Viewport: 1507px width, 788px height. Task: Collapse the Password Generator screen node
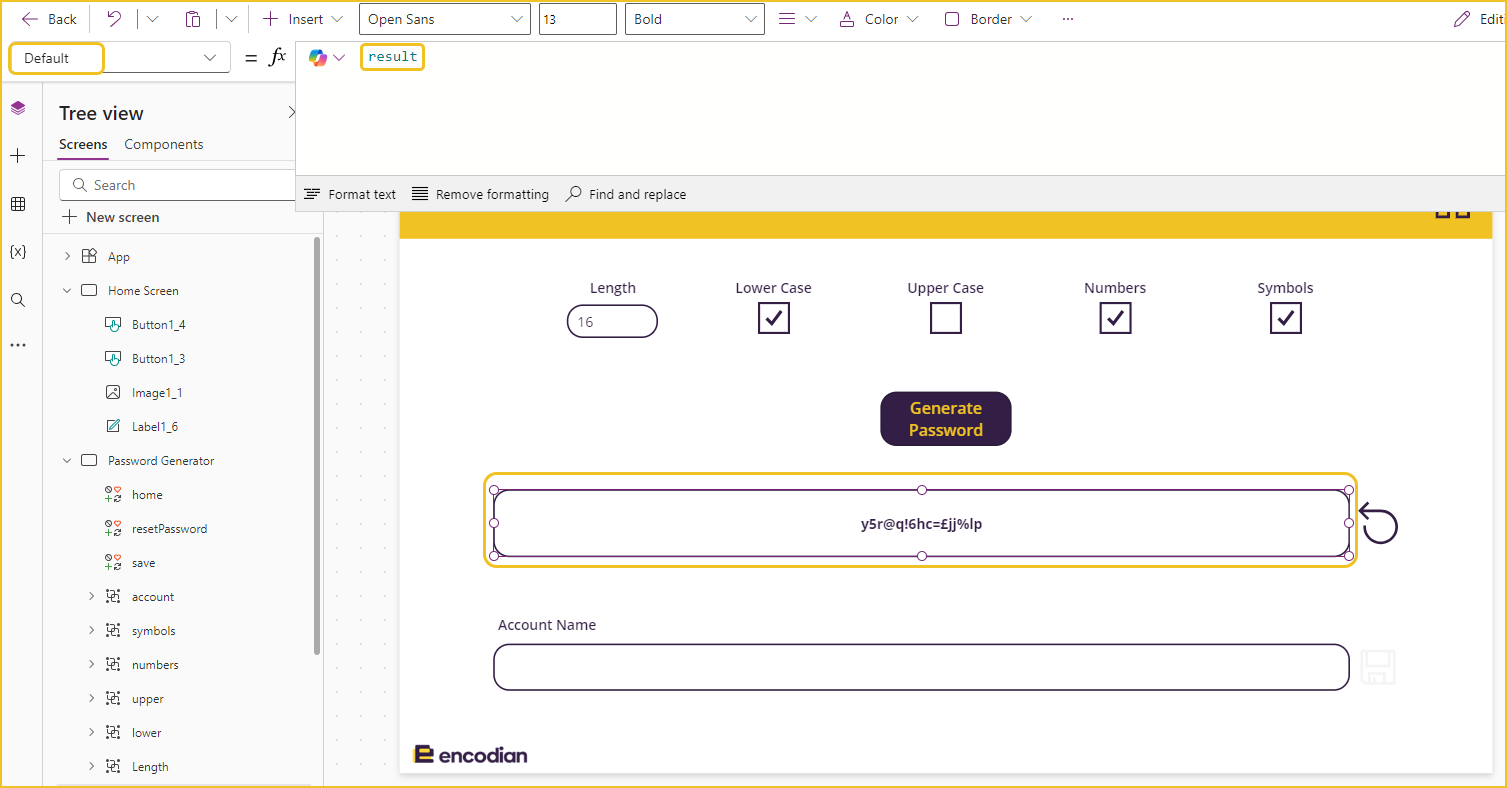[x=67, y=461]
